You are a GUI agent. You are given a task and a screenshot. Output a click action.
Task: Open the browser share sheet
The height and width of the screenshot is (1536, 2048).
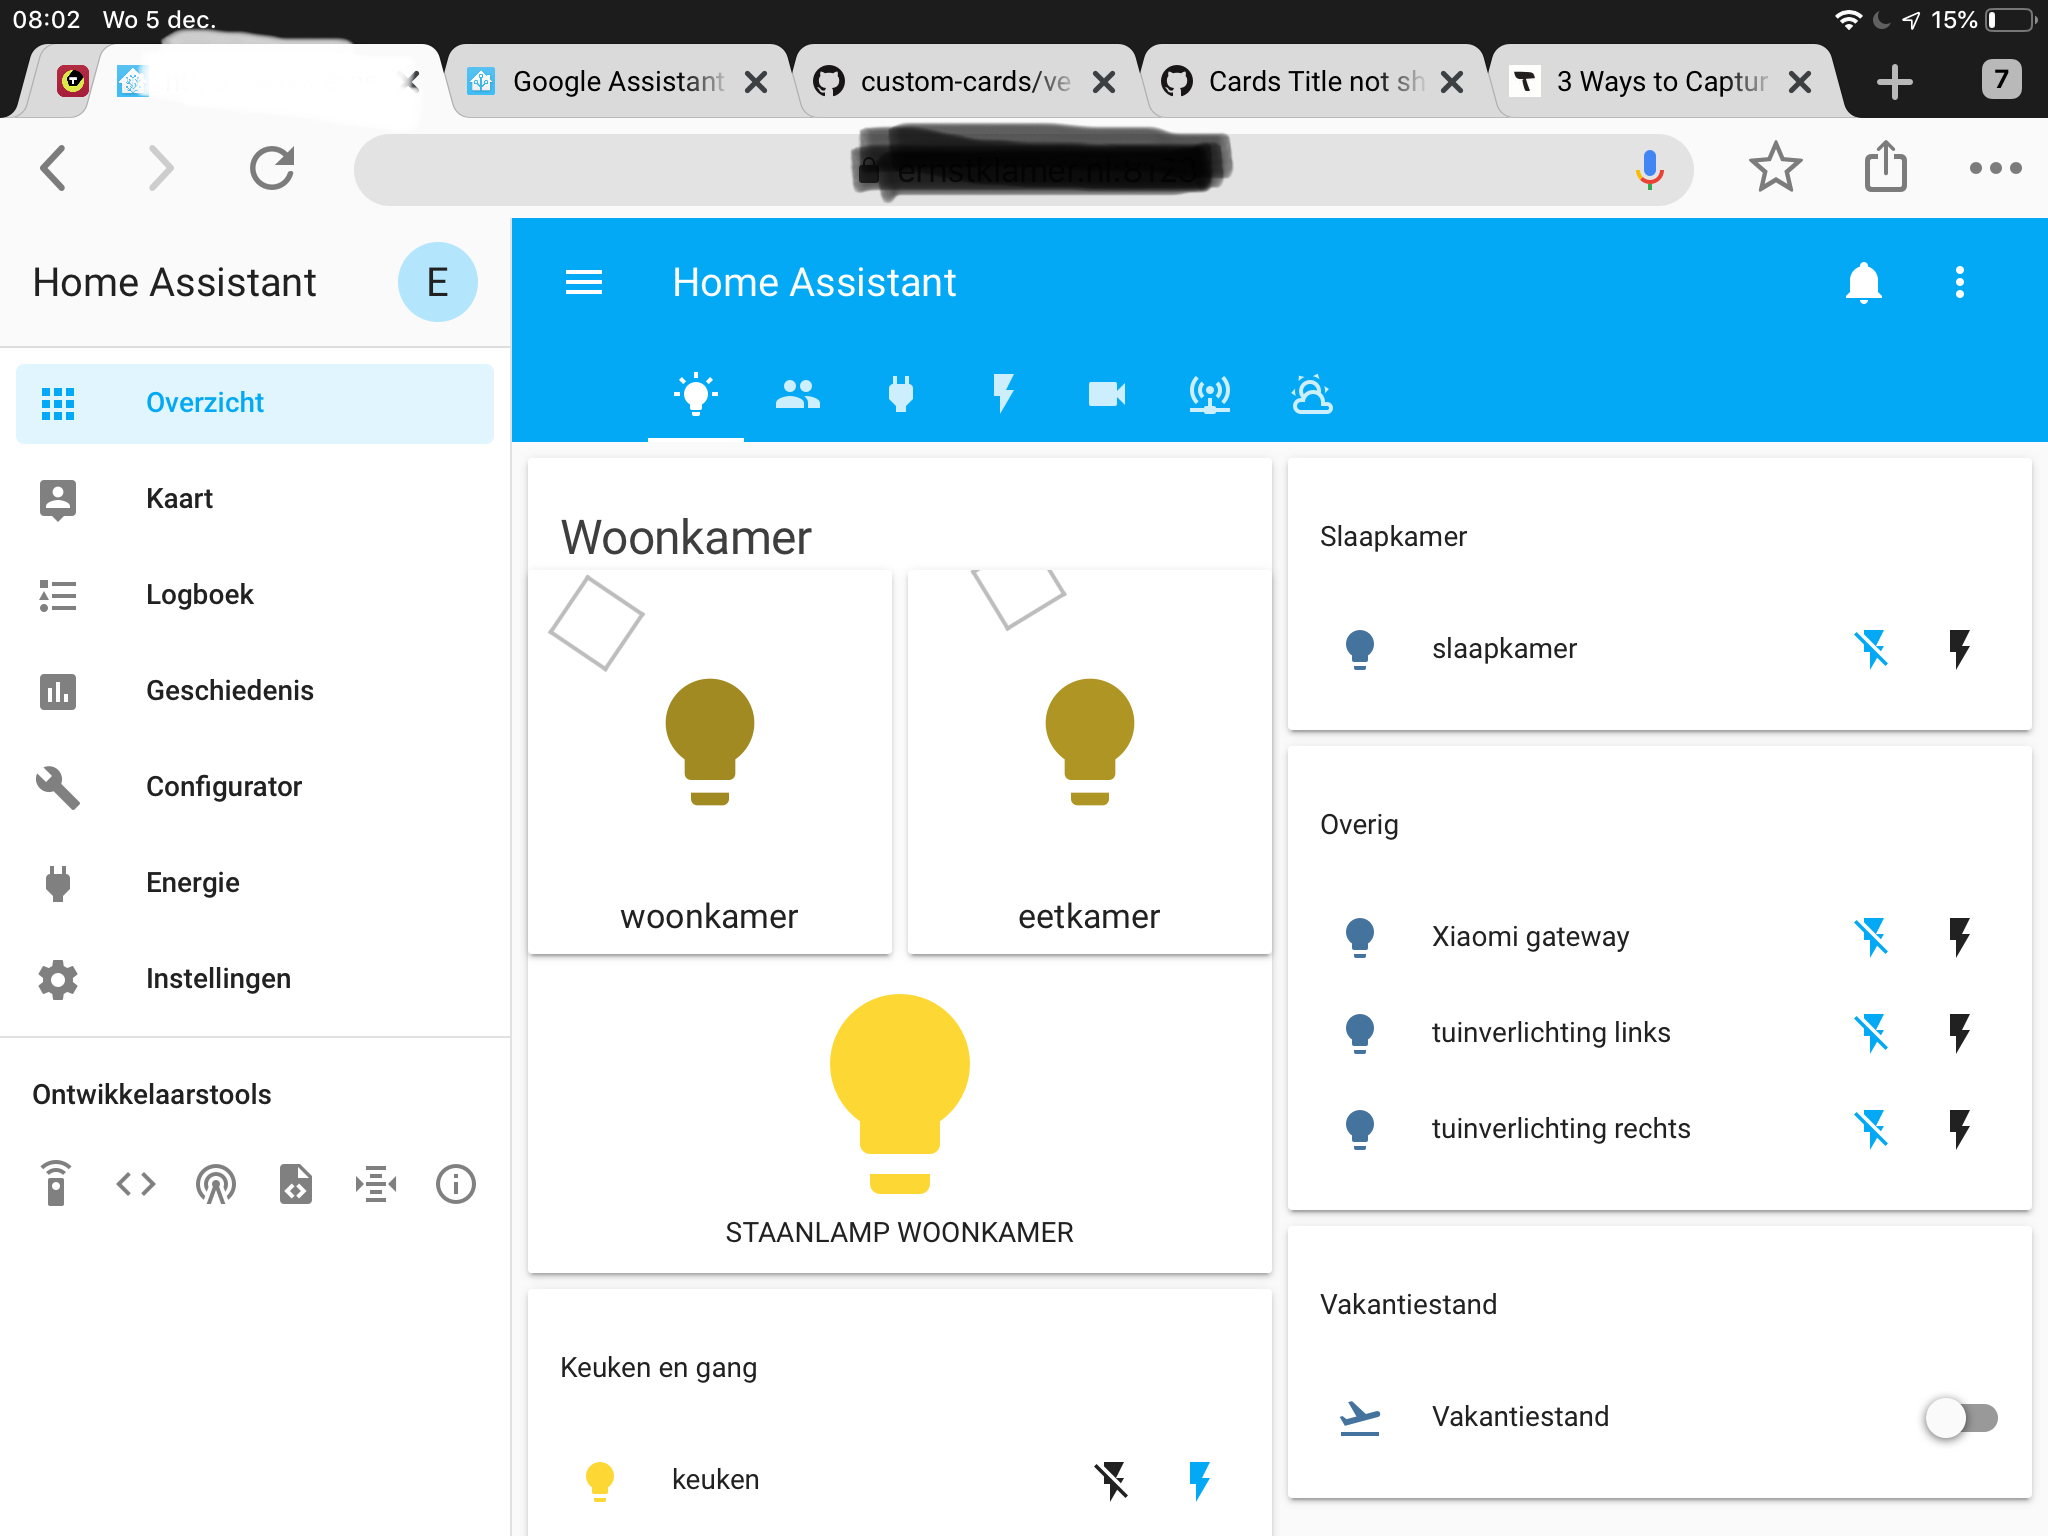(x=1885, y=166)
